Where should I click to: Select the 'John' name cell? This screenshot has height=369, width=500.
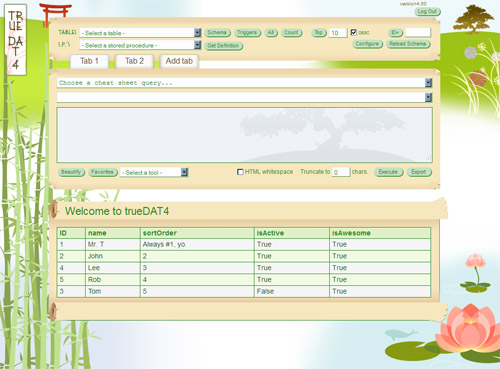113,256
